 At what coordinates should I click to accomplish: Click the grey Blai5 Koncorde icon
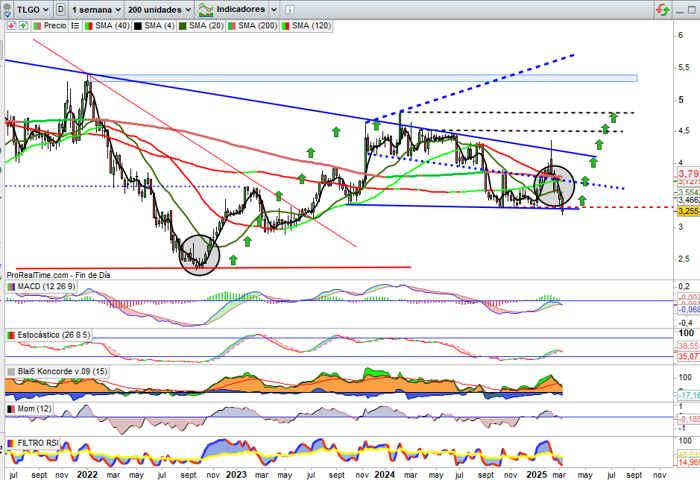tap(11, 372)
